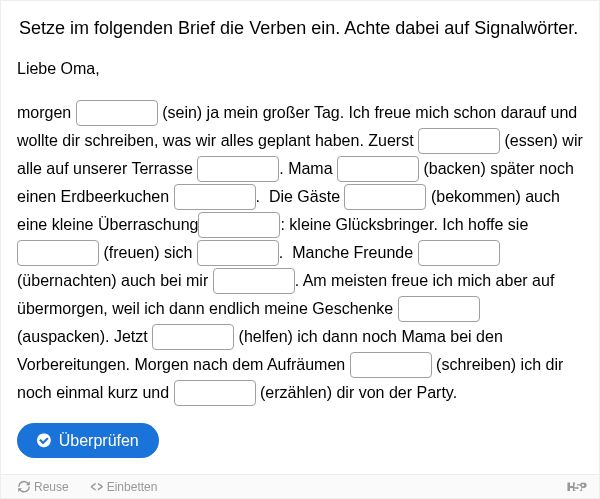Focus the blank after 'kleine Überraschung'
Viewport: 600px width, 499px height.
[239, 225]
